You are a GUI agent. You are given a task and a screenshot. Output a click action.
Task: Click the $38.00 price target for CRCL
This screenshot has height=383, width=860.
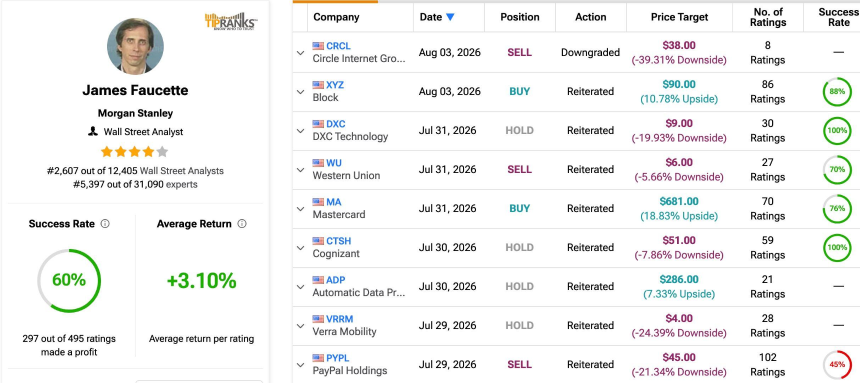[679, 46]
